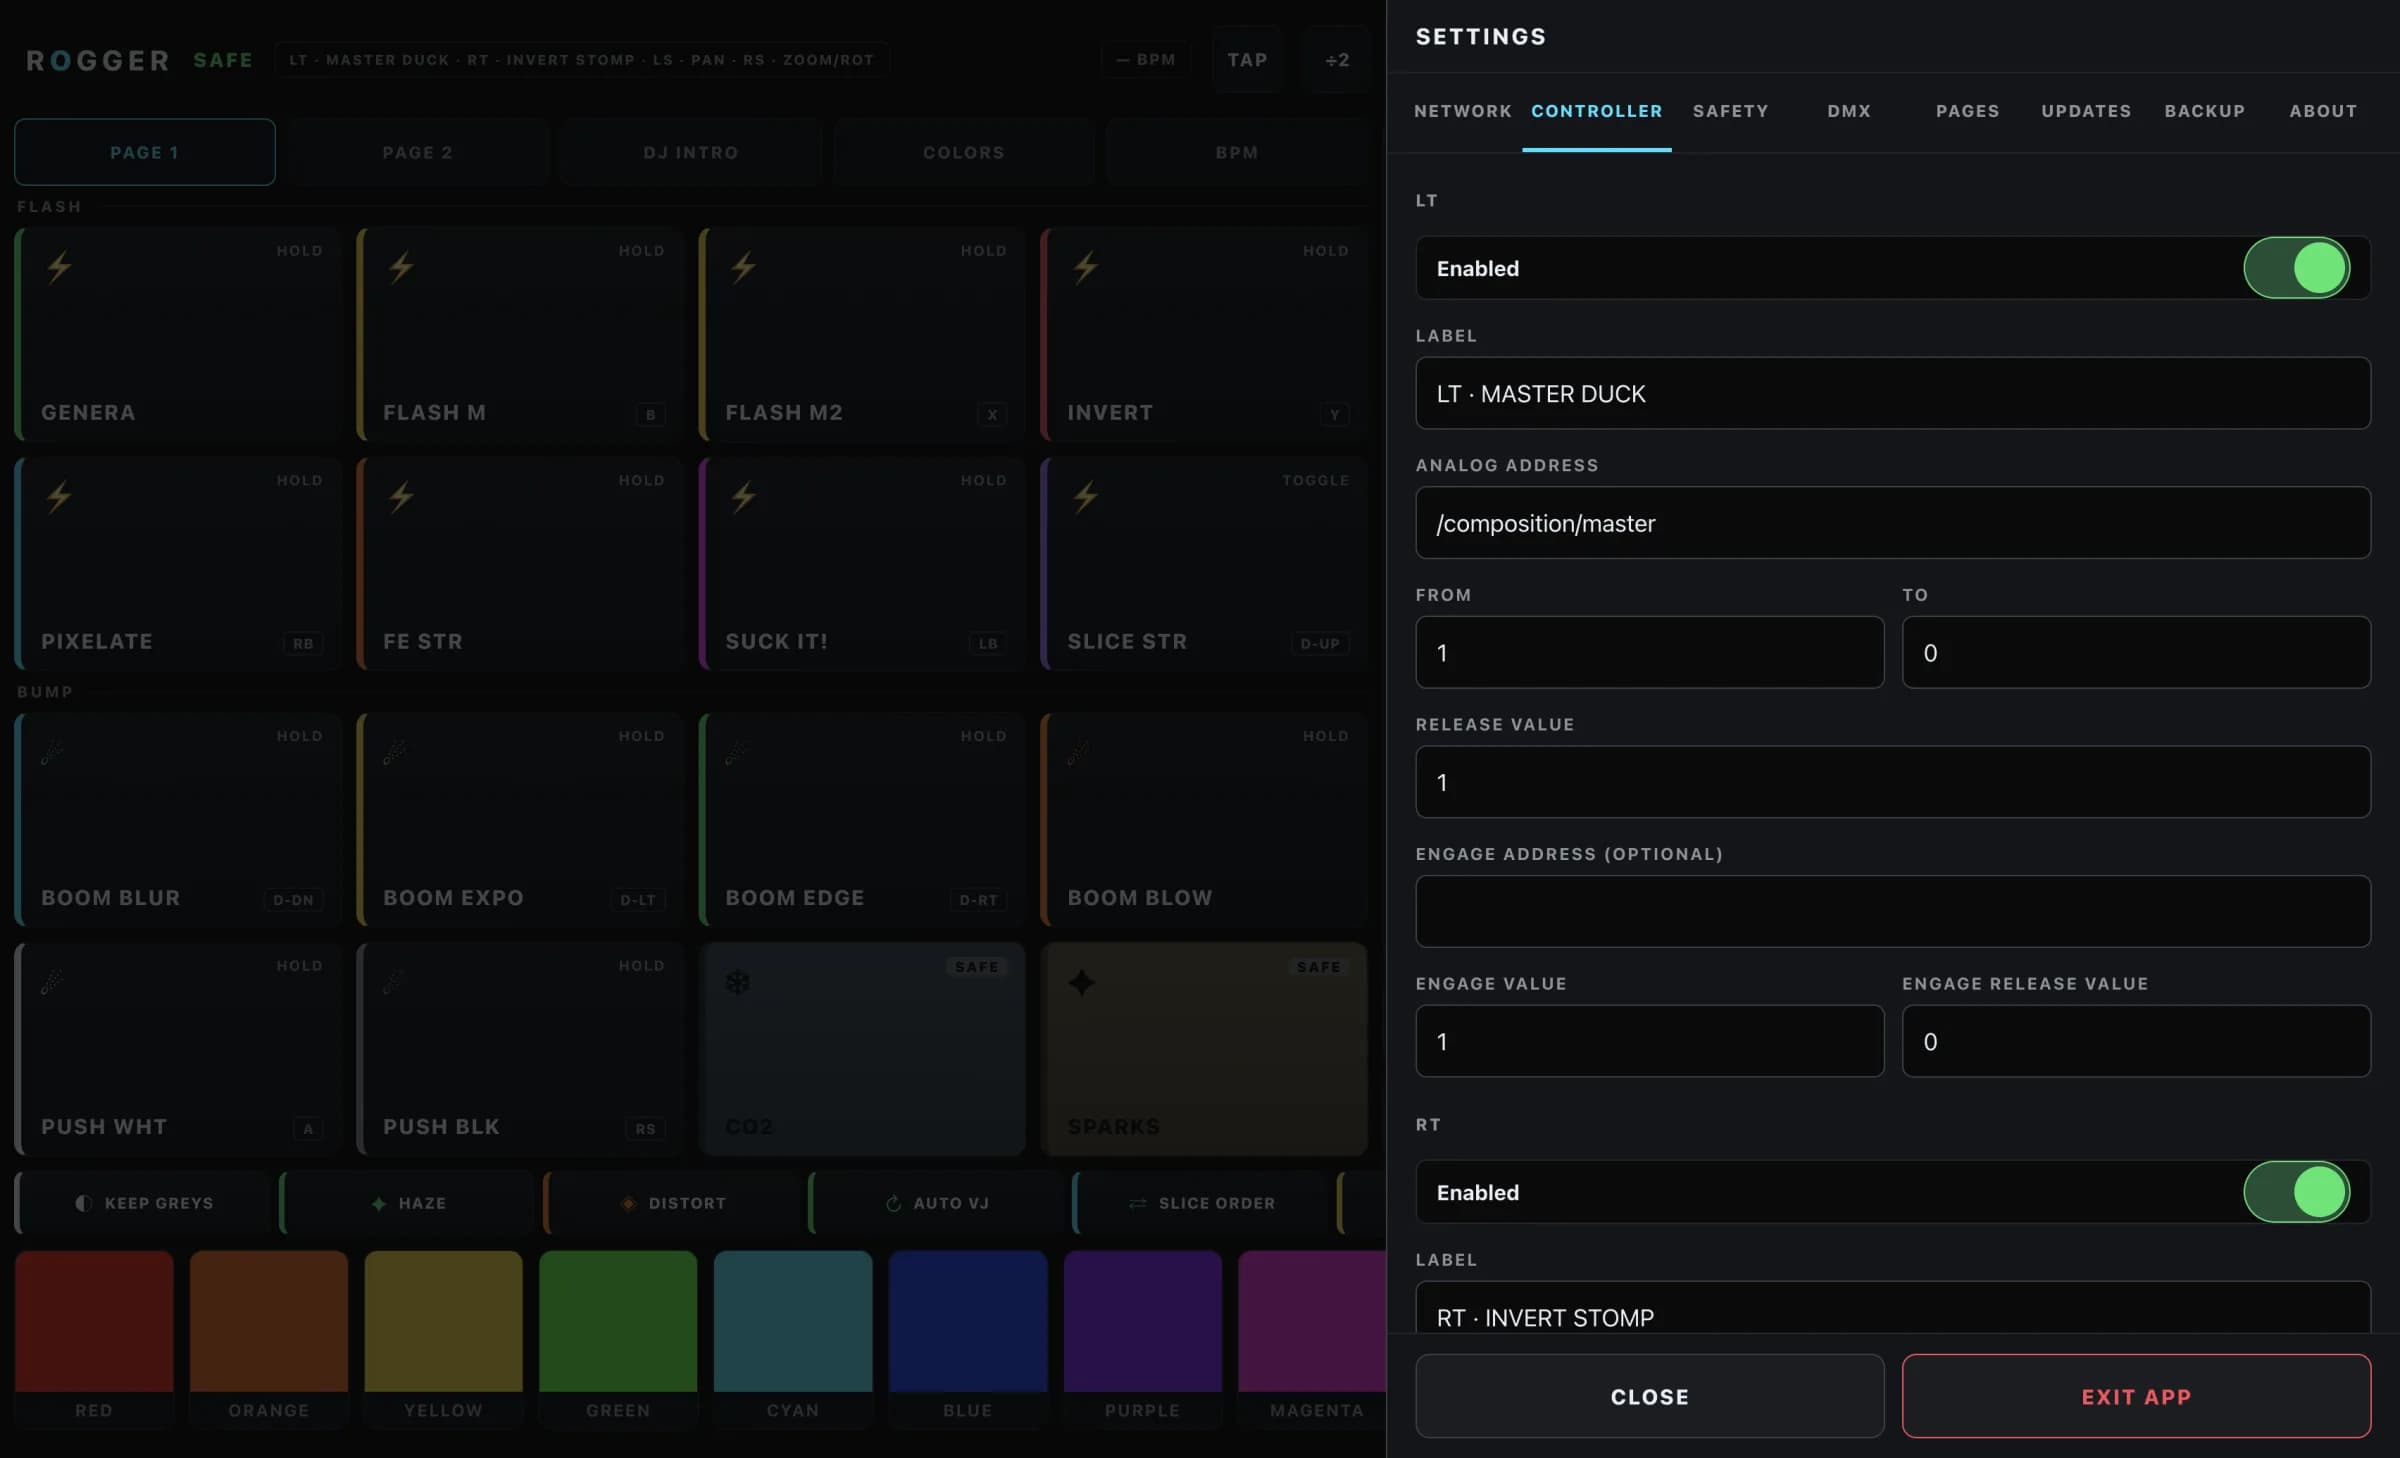This screenshot has width=2400, height=1458.
Task: Click the swap icon beside SLICE ORDER
Action: [x=1138, y=1203]
